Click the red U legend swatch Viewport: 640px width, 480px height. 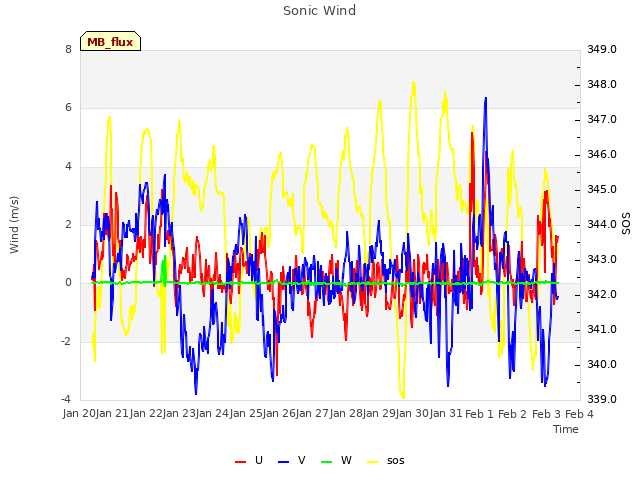coord(240,462)
